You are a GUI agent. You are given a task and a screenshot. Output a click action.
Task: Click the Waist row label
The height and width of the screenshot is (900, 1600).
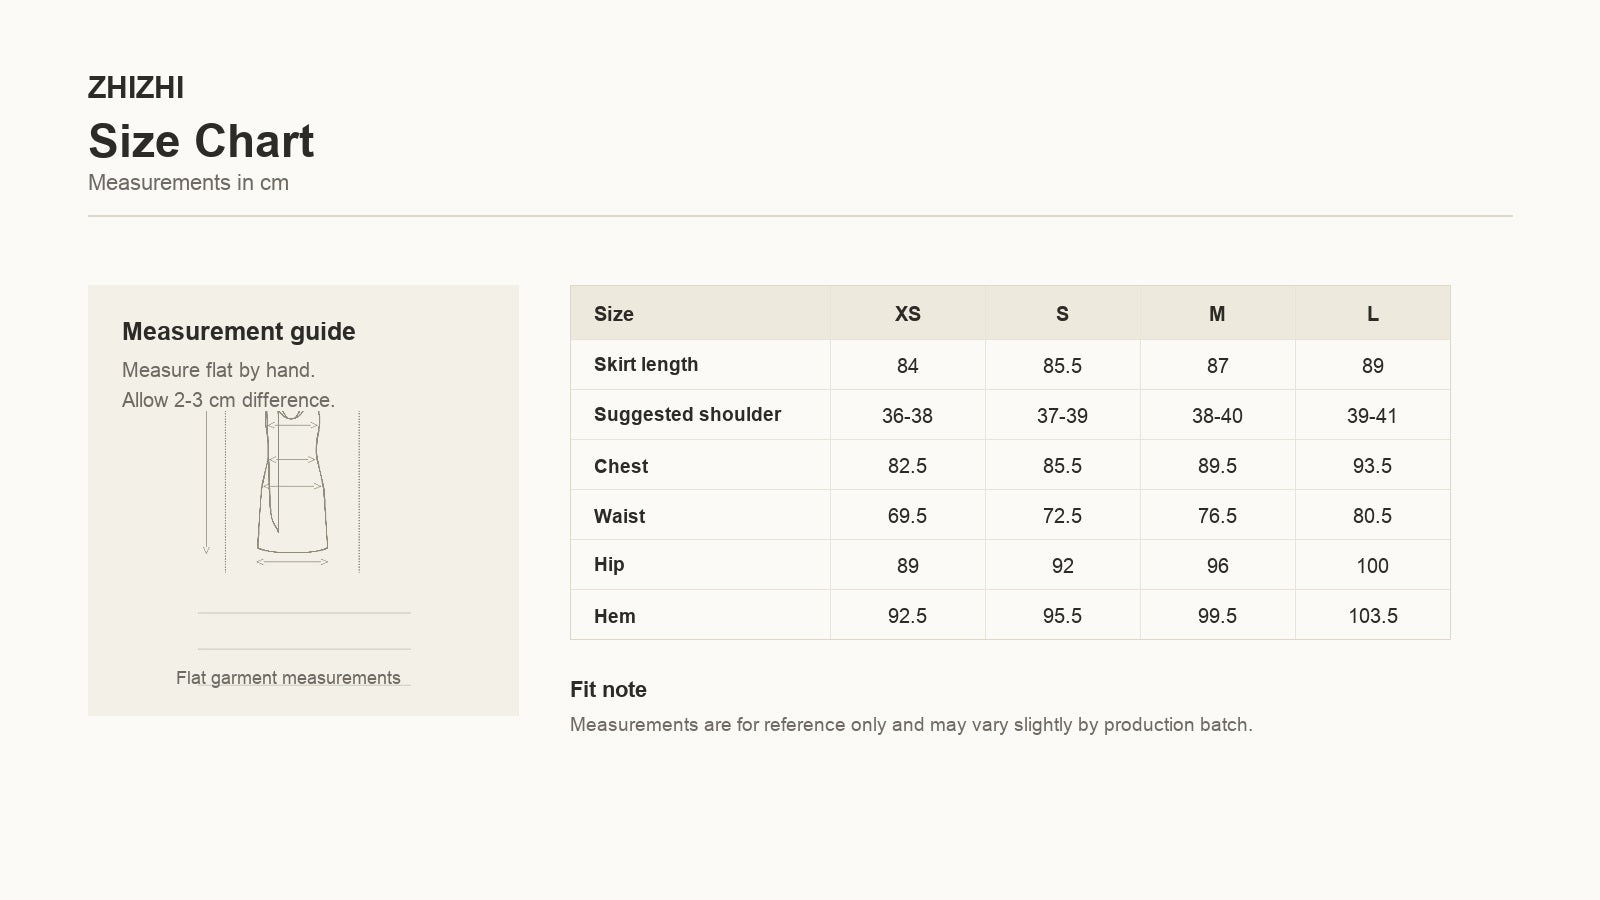point(619,516)
